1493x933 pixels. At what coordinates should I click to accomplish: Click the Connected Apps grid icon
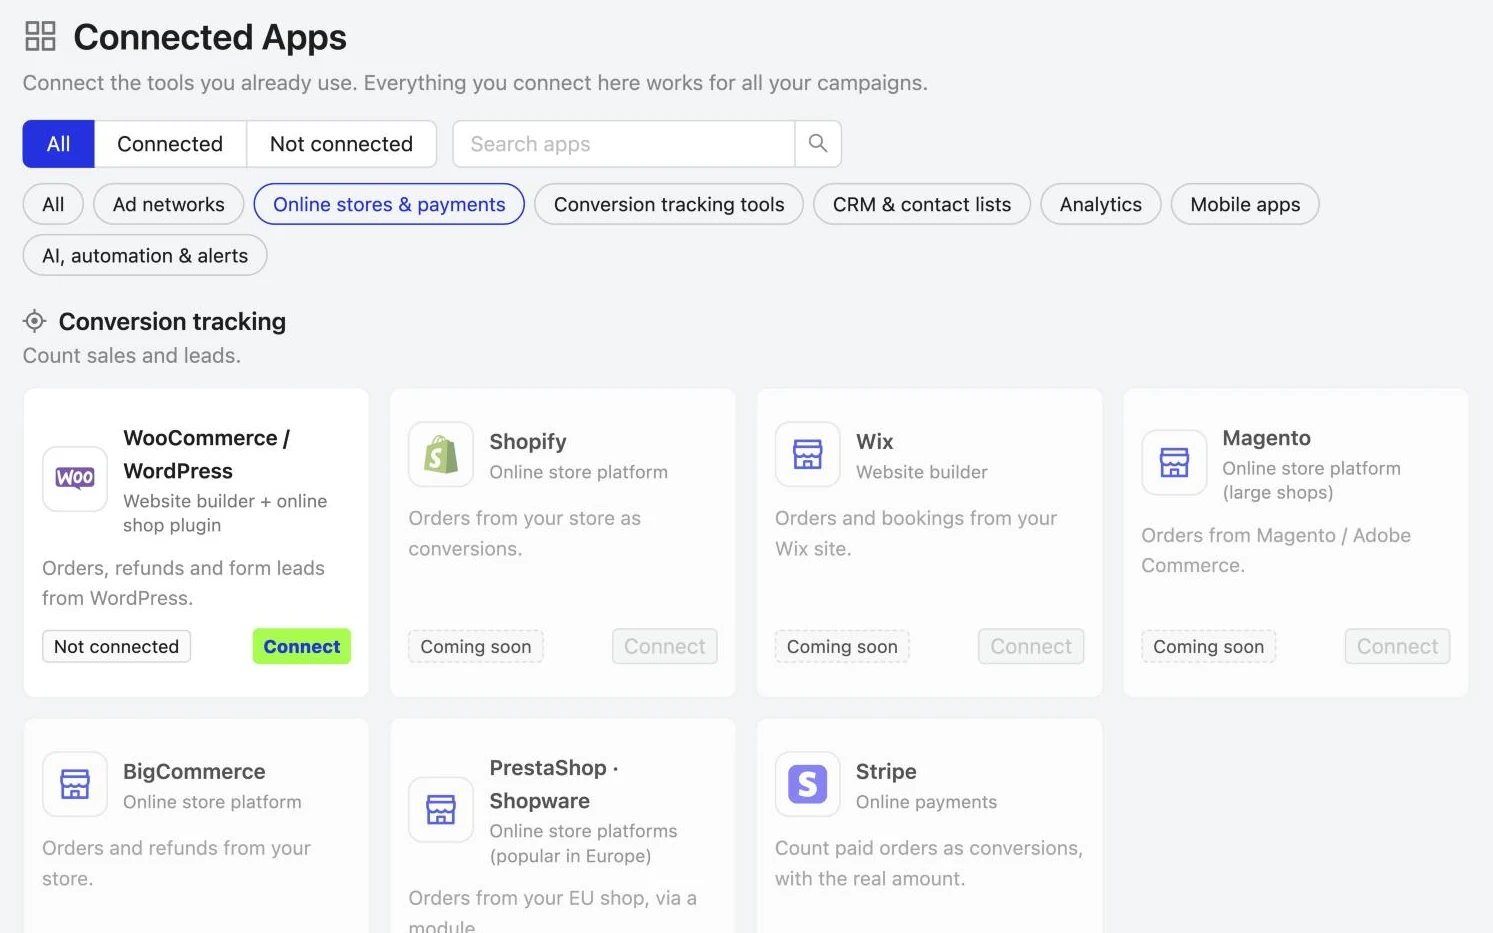point(40,37)
